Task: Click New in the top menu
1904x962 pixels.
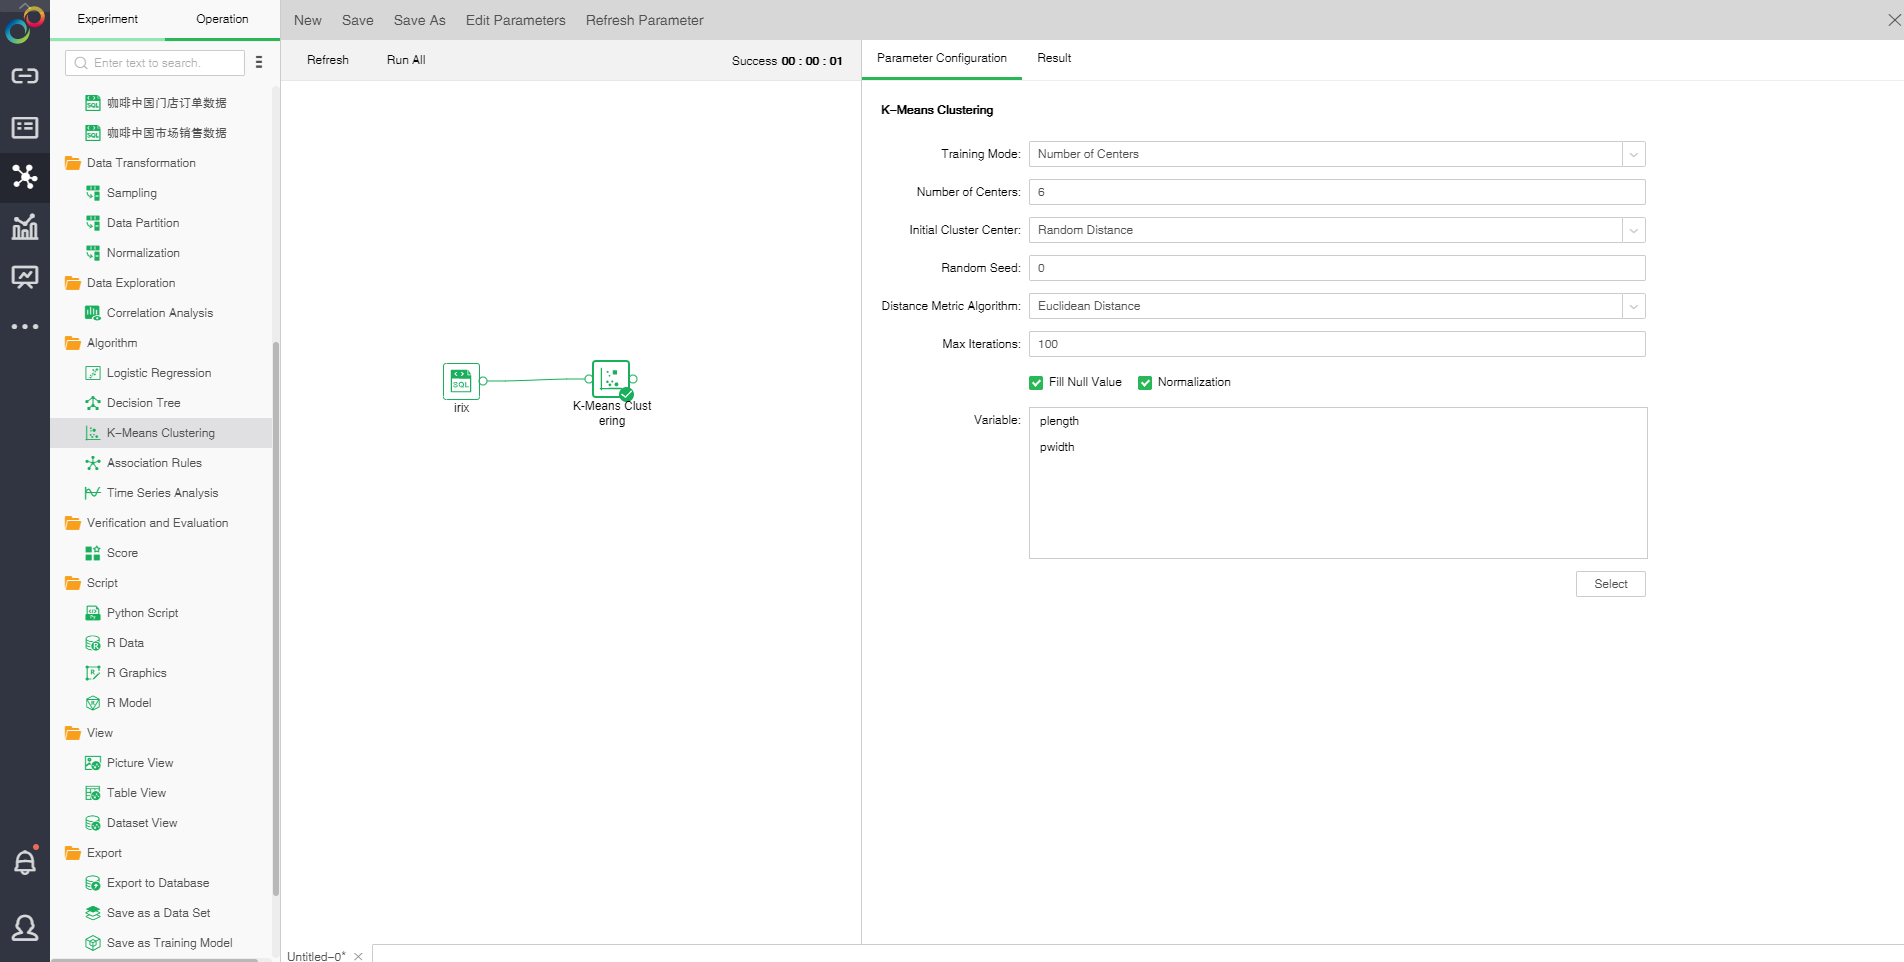Action: click(308, 20)
